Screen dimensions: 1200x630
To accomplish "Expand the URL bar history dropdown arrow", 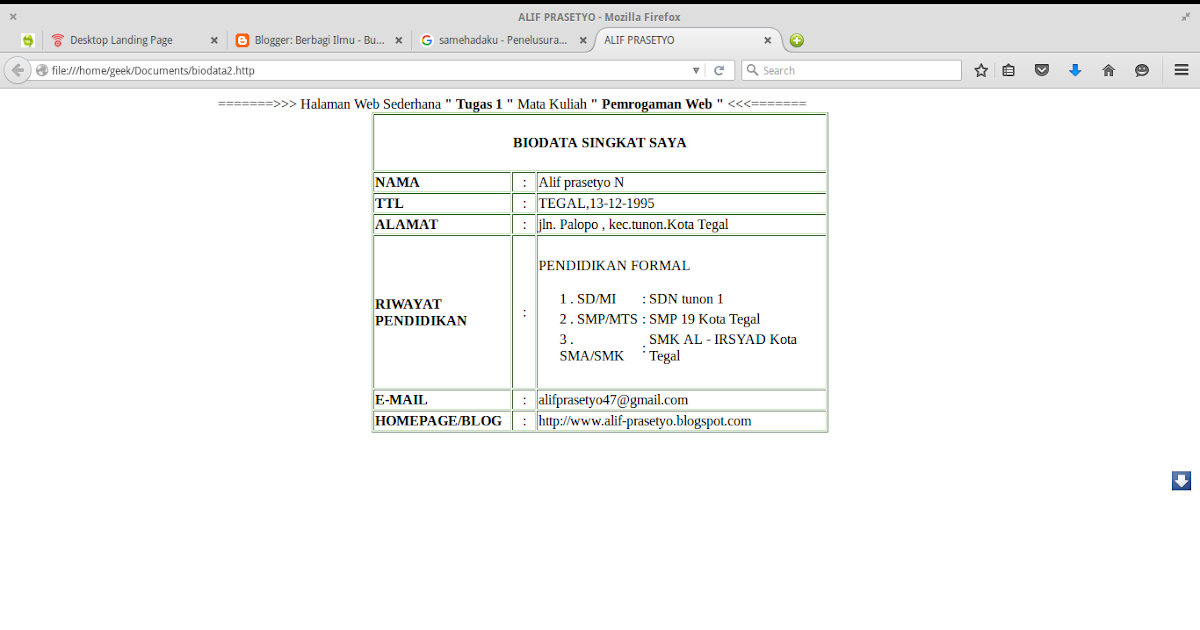I will tap(696, 70).
